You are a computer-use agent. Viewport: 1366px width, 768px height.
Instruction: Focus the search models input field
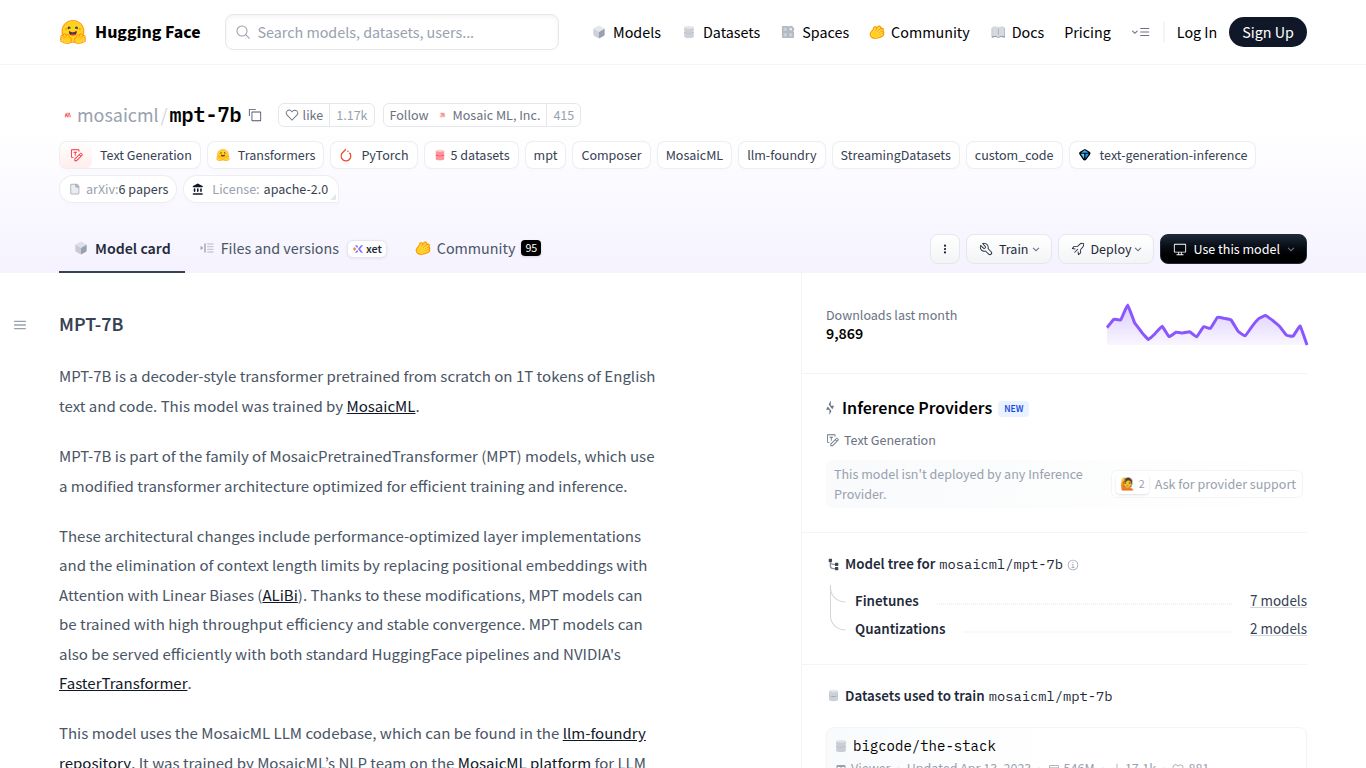pyautogui.click(x=392, y=32)
